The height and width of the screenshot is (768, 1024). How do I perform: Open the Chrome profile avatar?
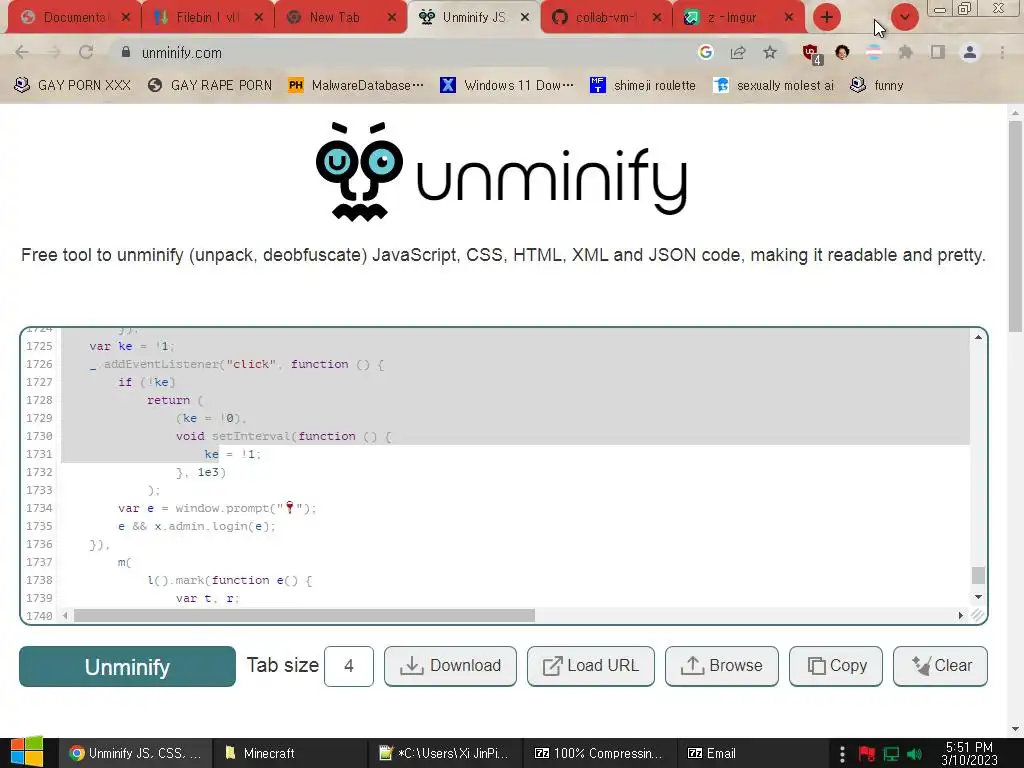[970, 52]
